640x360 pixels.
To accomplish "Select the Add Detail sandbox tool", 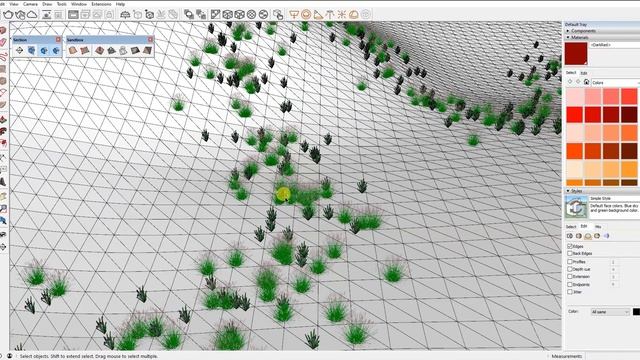I will tap(135, 50).
